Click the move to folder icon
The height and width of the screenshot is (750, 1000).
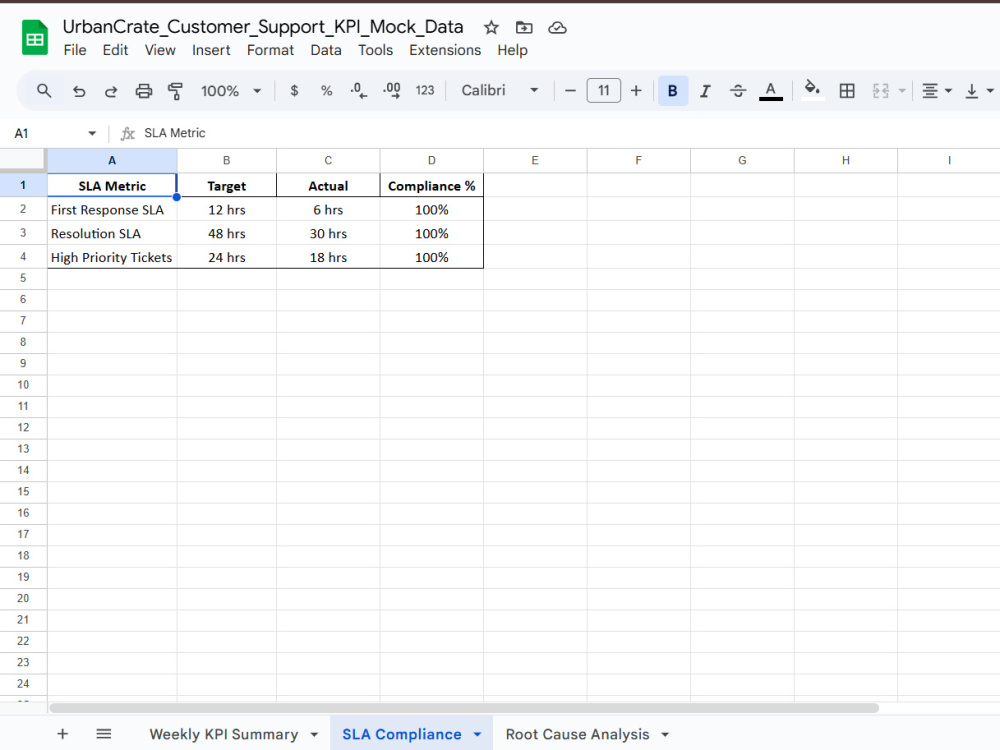[x=524, y=27]
